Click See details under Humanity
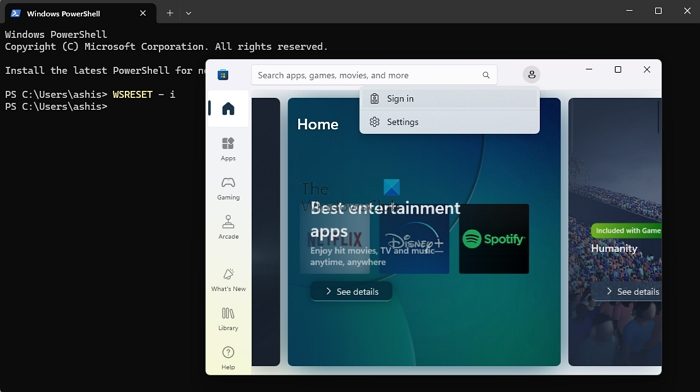Viewport: 700px width, 392px height. [x=627, y=292]
